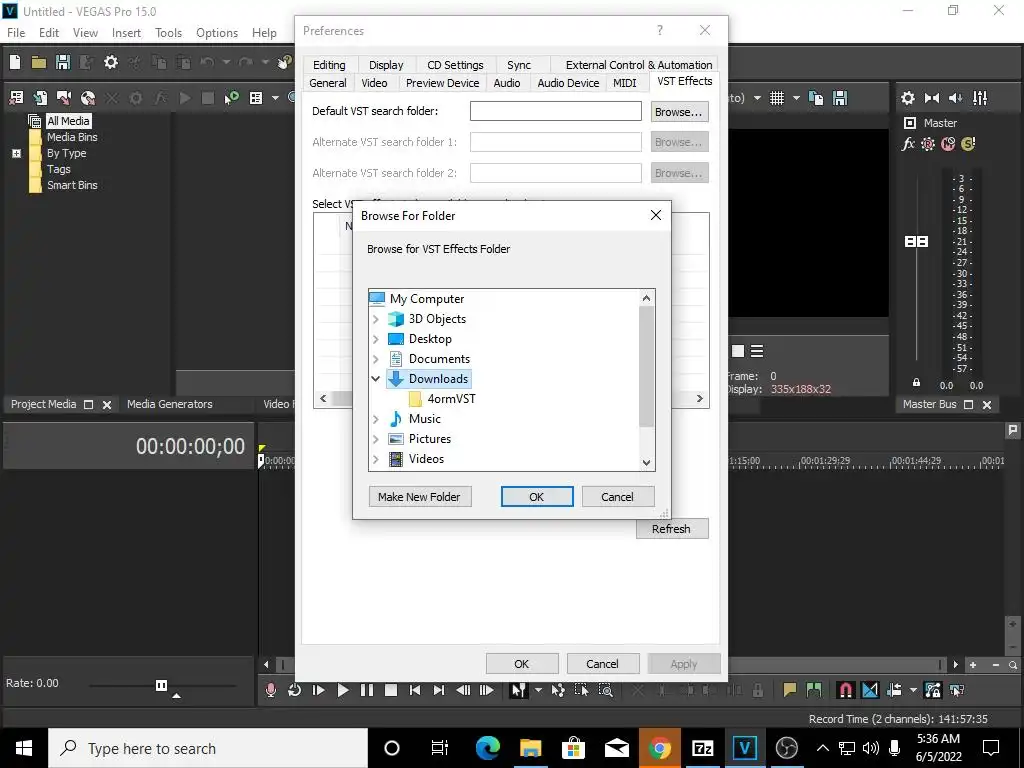
Task: Collapse the Downloads tree node
Action: point(376,378)
